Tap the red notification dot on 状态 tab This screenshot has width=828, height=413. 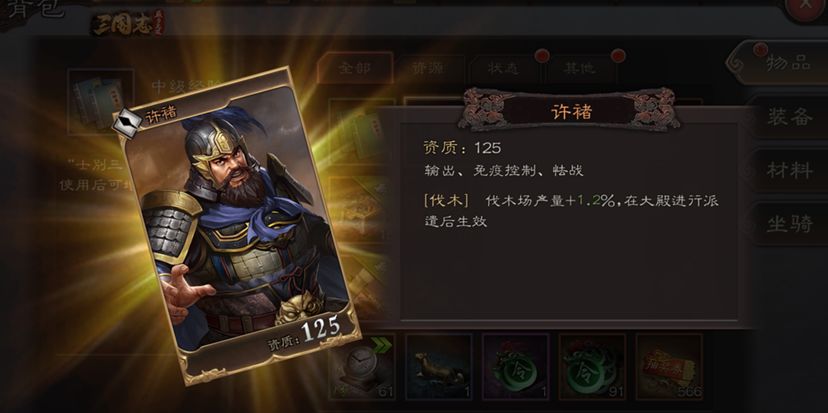click(542, 55)
